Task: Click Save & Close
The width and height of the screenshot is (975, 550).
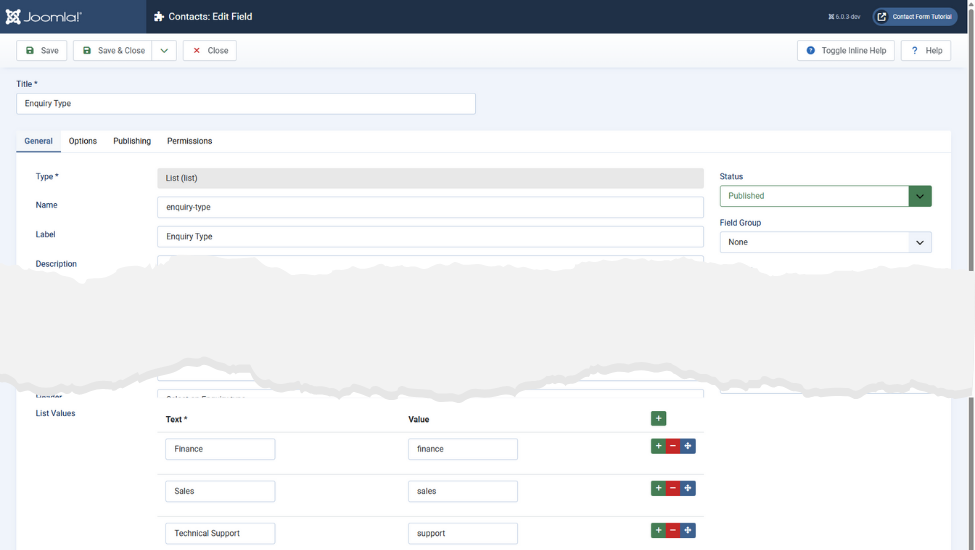Action: tap(113, 50)
